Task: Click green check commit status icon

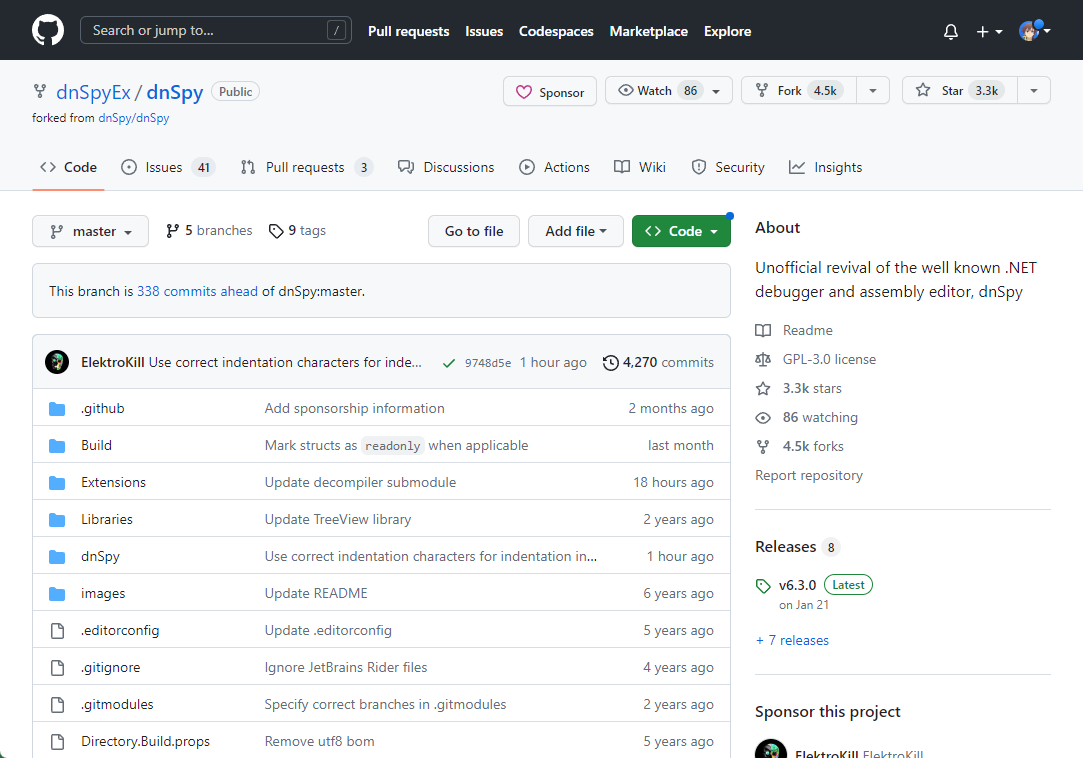Action: (x=449, y=363)
